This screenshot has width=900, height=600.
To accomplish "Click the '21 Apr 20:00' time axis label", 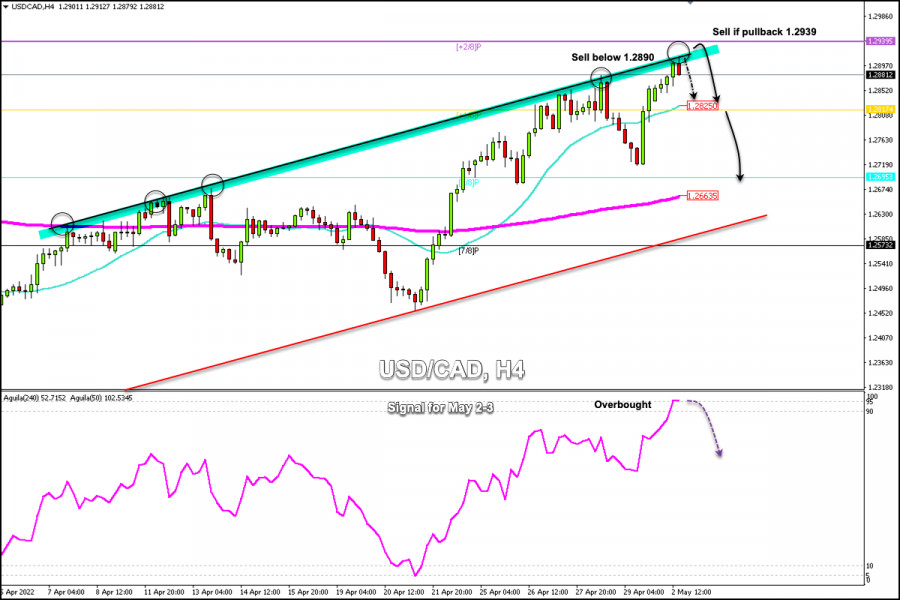I will coord(452,592).
